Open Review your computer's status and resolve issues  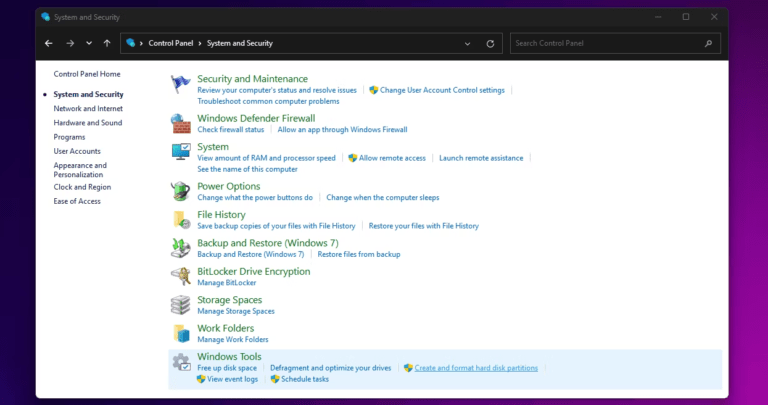277,90
